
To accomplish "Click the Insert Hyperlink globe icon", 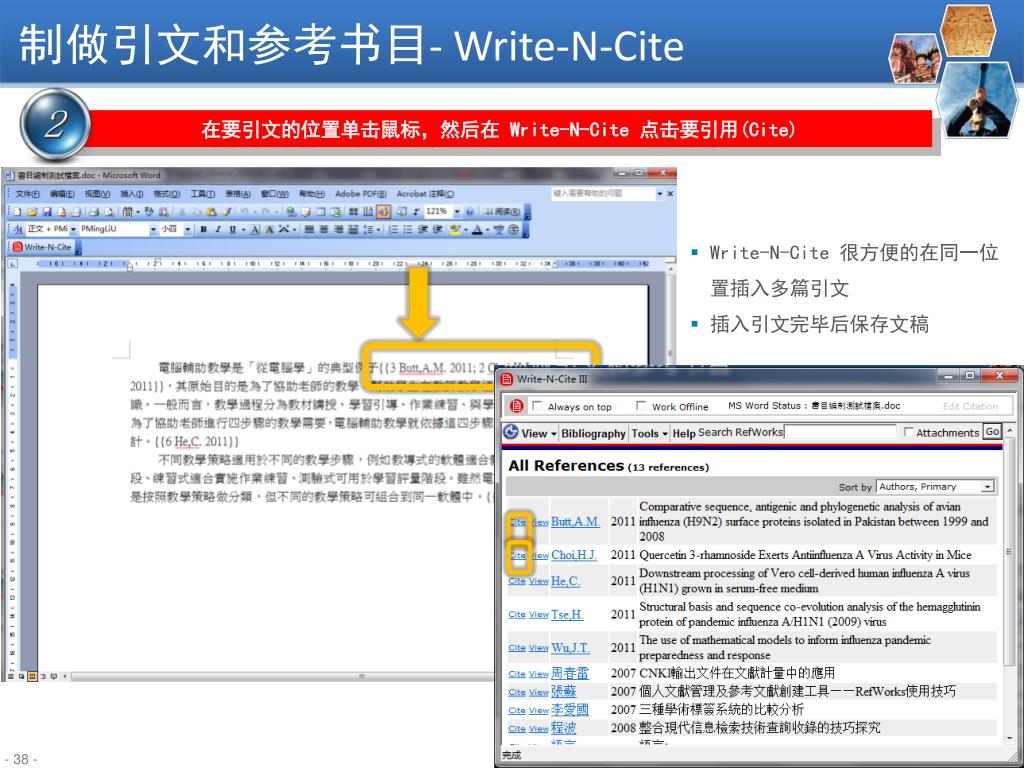I will click(291, 212).
